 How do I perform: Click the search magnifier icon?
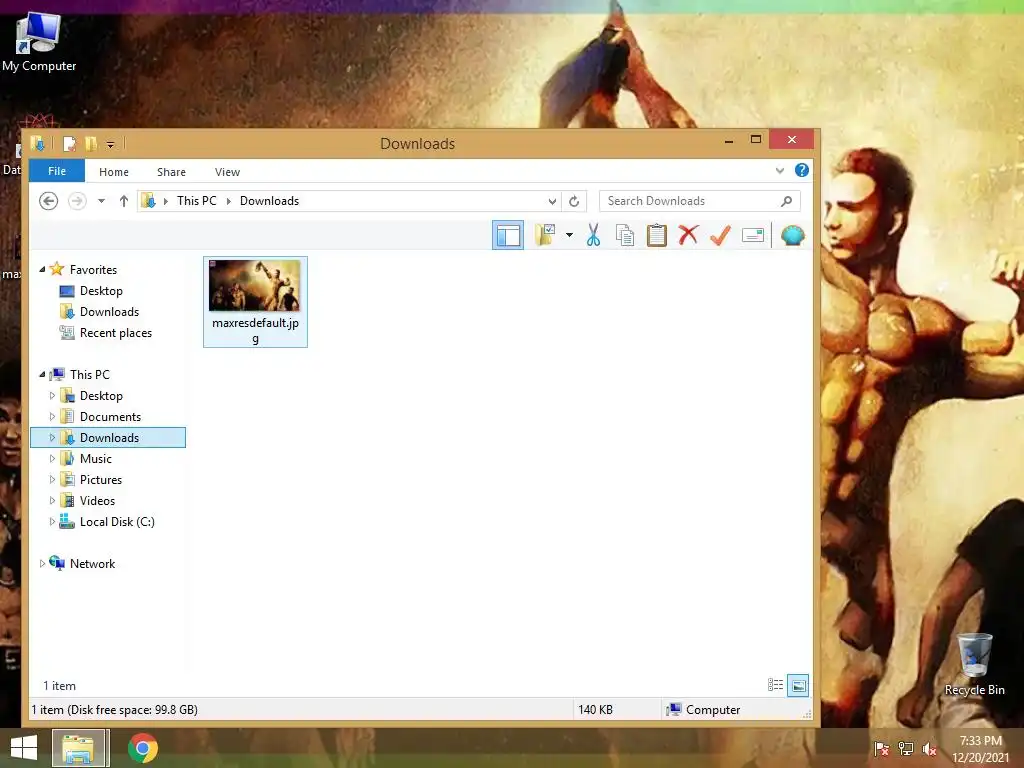point(787,201)
